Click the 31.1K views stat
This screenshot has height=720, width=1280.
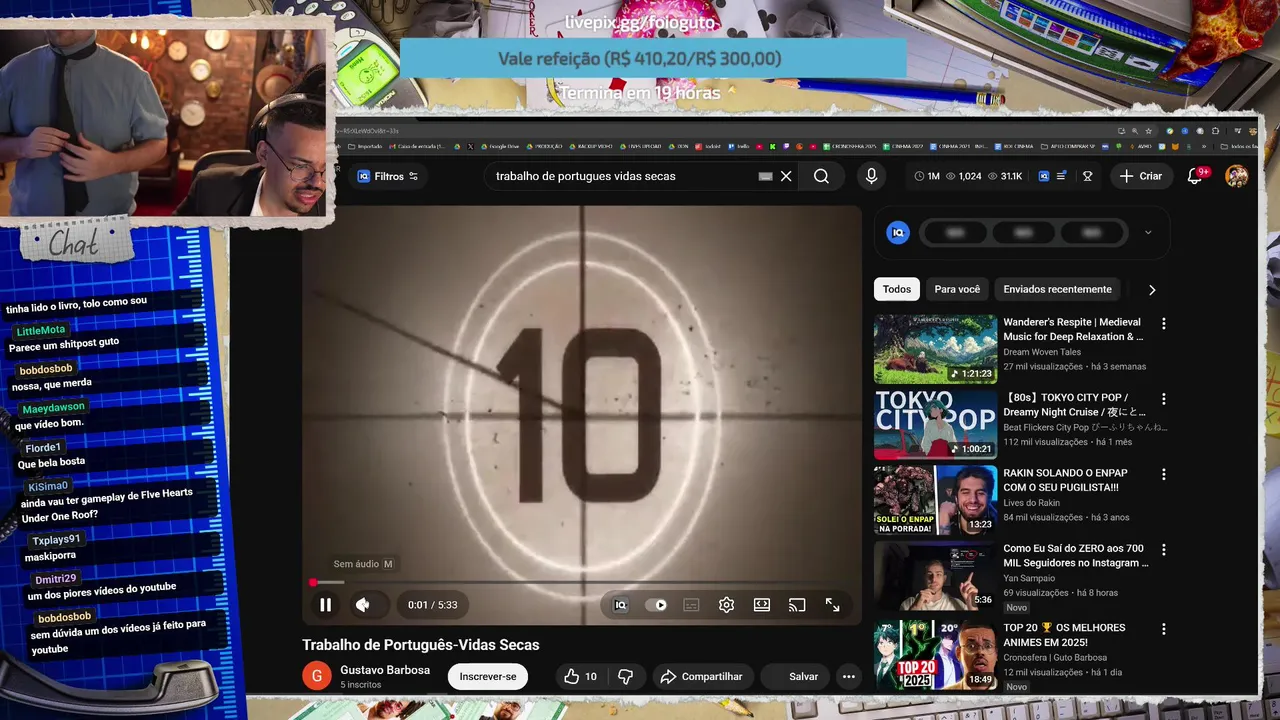1004,176
